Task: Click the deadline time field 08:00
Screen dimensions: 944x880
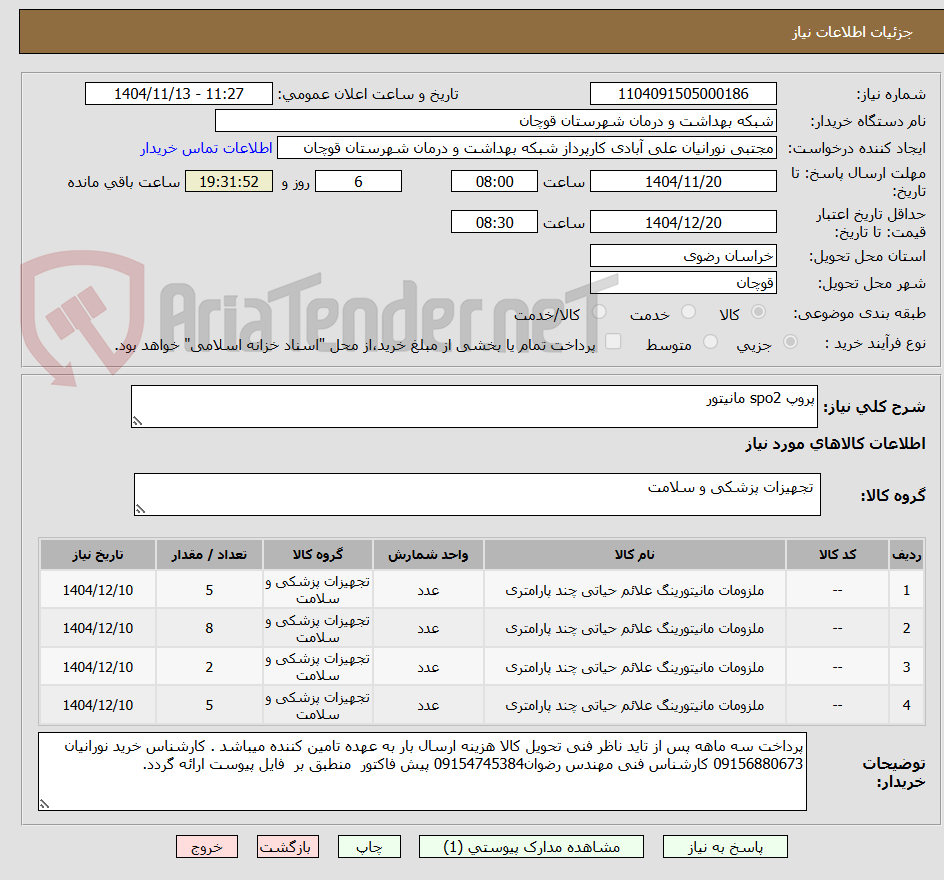Action: click(x=494, y=181)
